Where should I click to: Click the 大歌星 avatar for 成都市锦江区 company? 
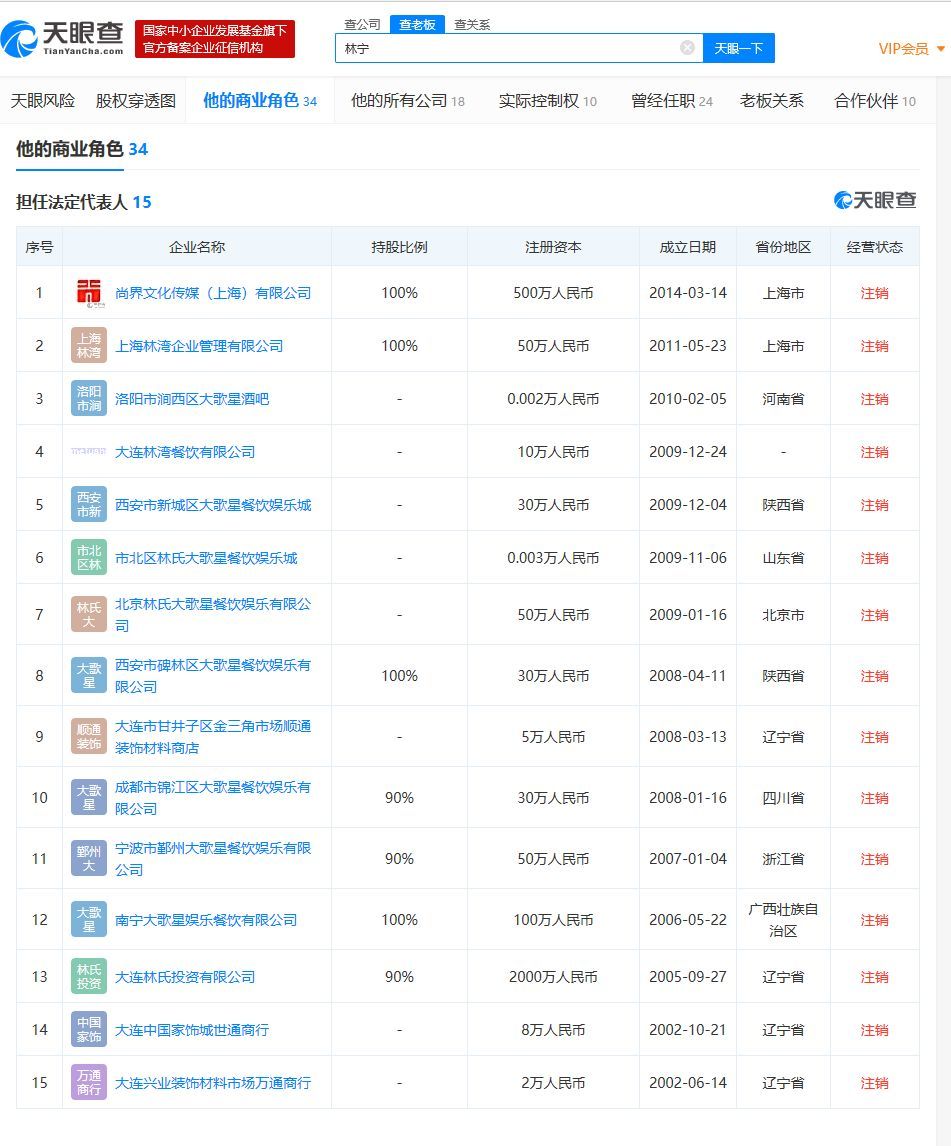89,797
